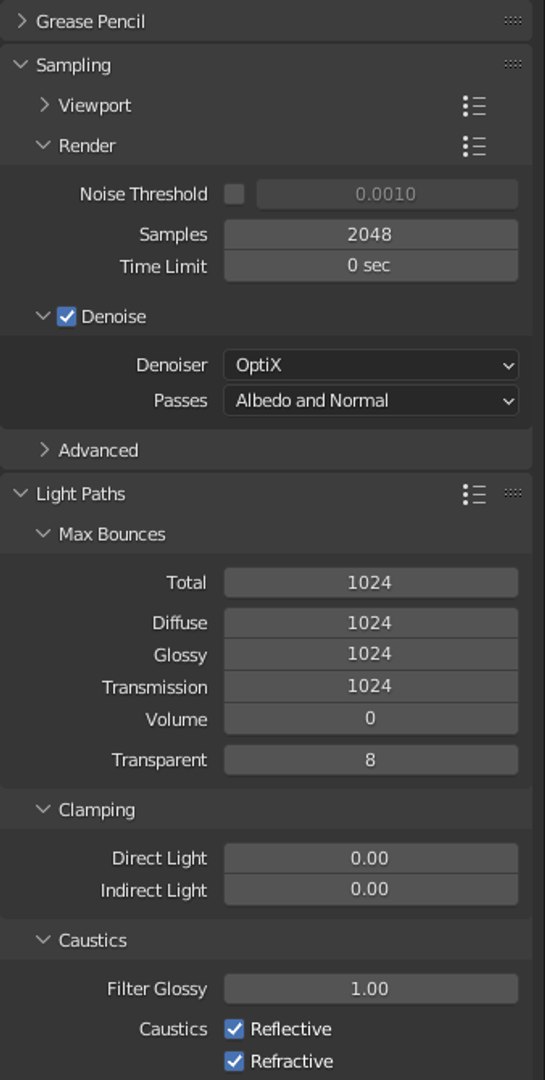Click the Transmission label

pyautogui.click(x=154, y=687)
